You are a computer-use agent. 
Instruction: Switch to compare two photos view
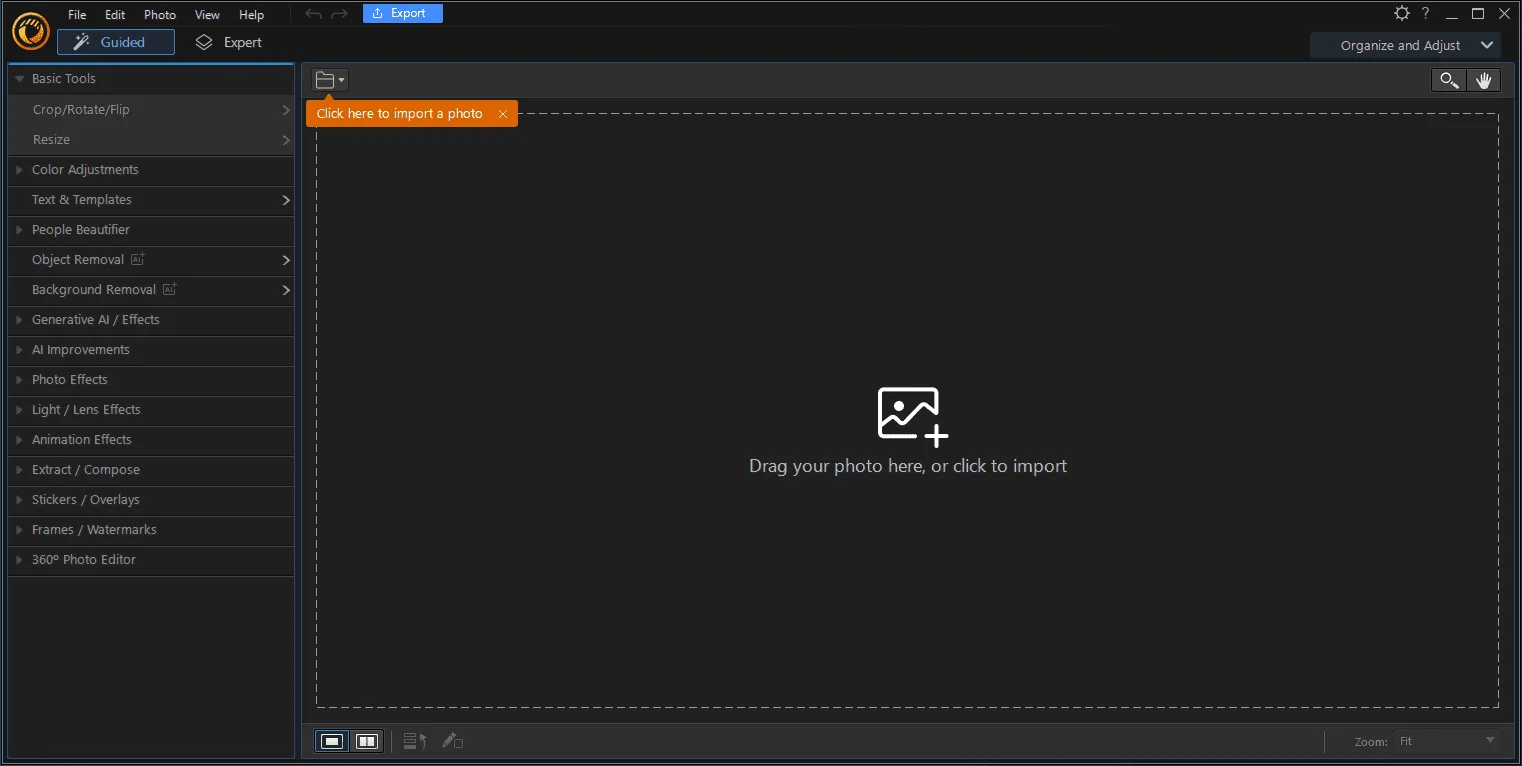pos(368,741)
